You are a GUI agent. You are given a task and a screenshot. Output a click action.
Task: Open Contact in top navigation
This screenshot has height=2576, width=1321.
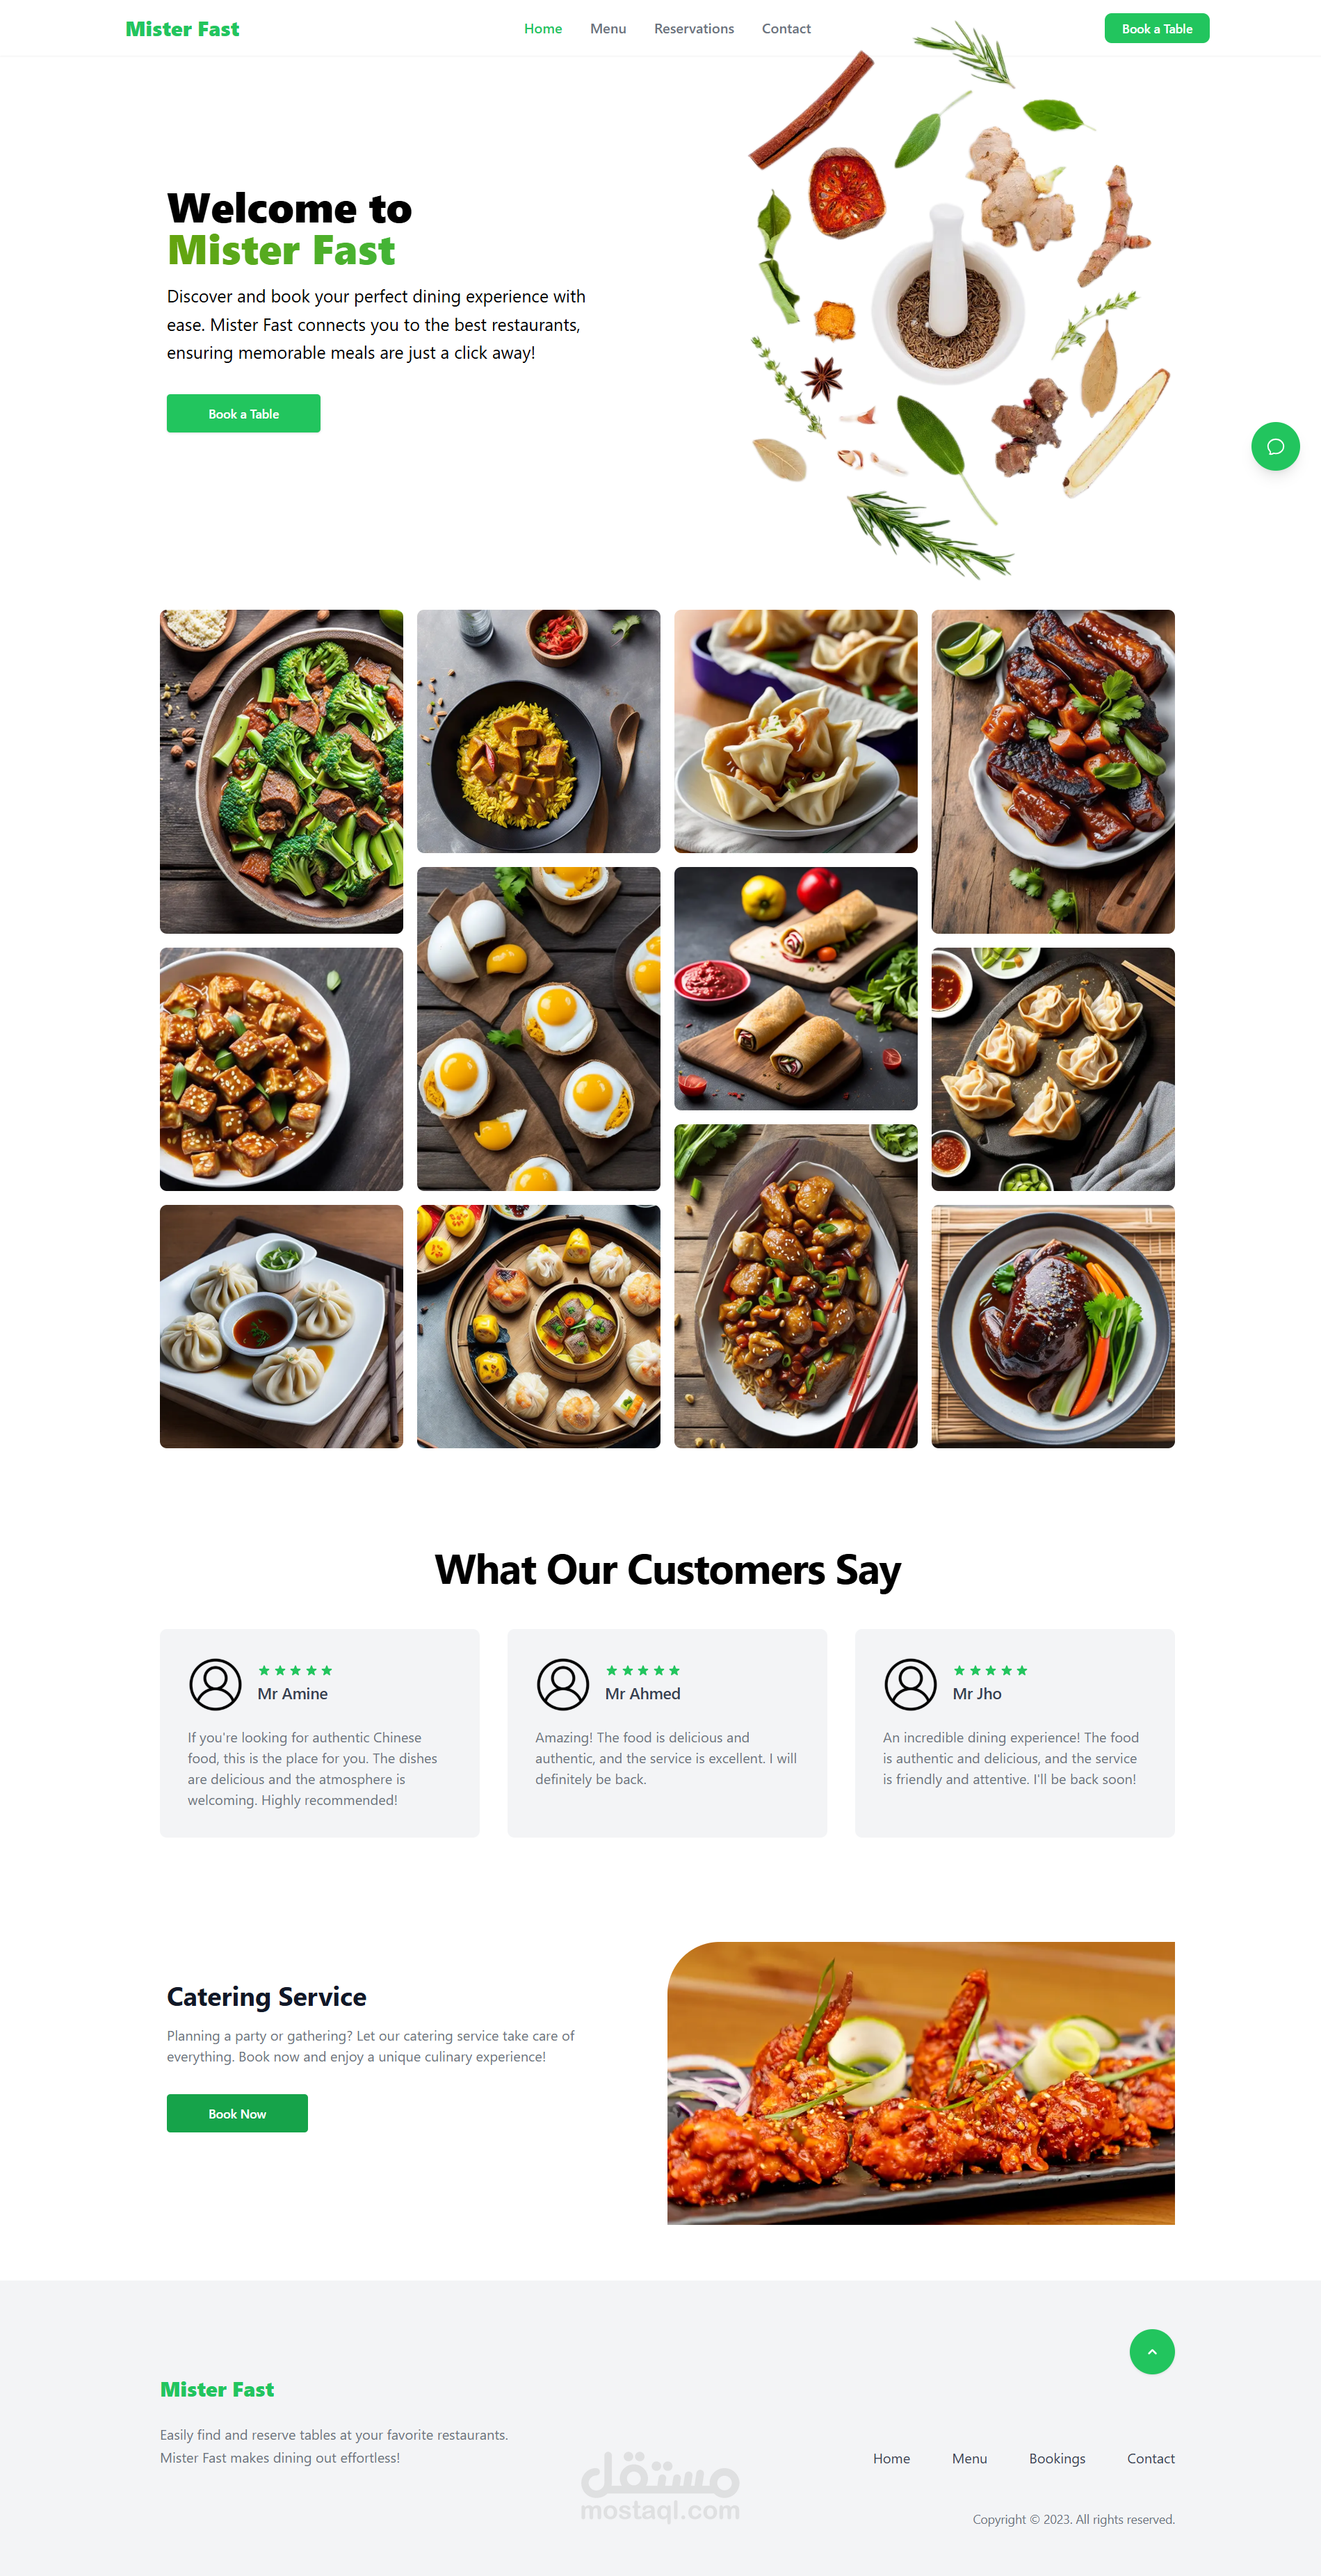tap(786, 29)
